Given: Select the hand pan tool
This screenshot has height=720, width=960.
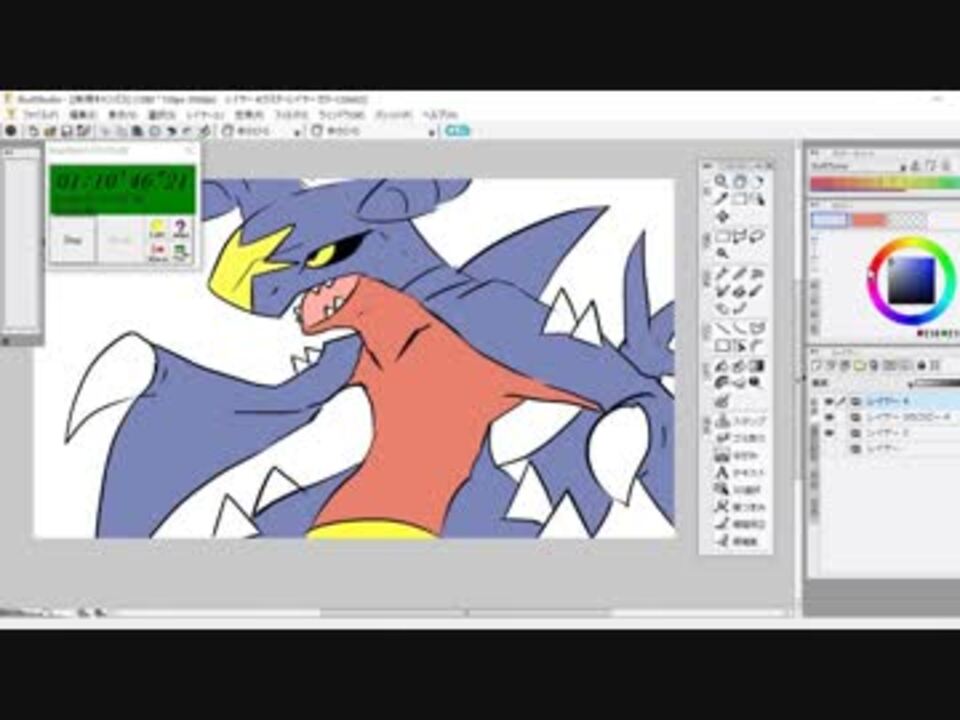Looking at the screenshot, I should click(740, 181).
